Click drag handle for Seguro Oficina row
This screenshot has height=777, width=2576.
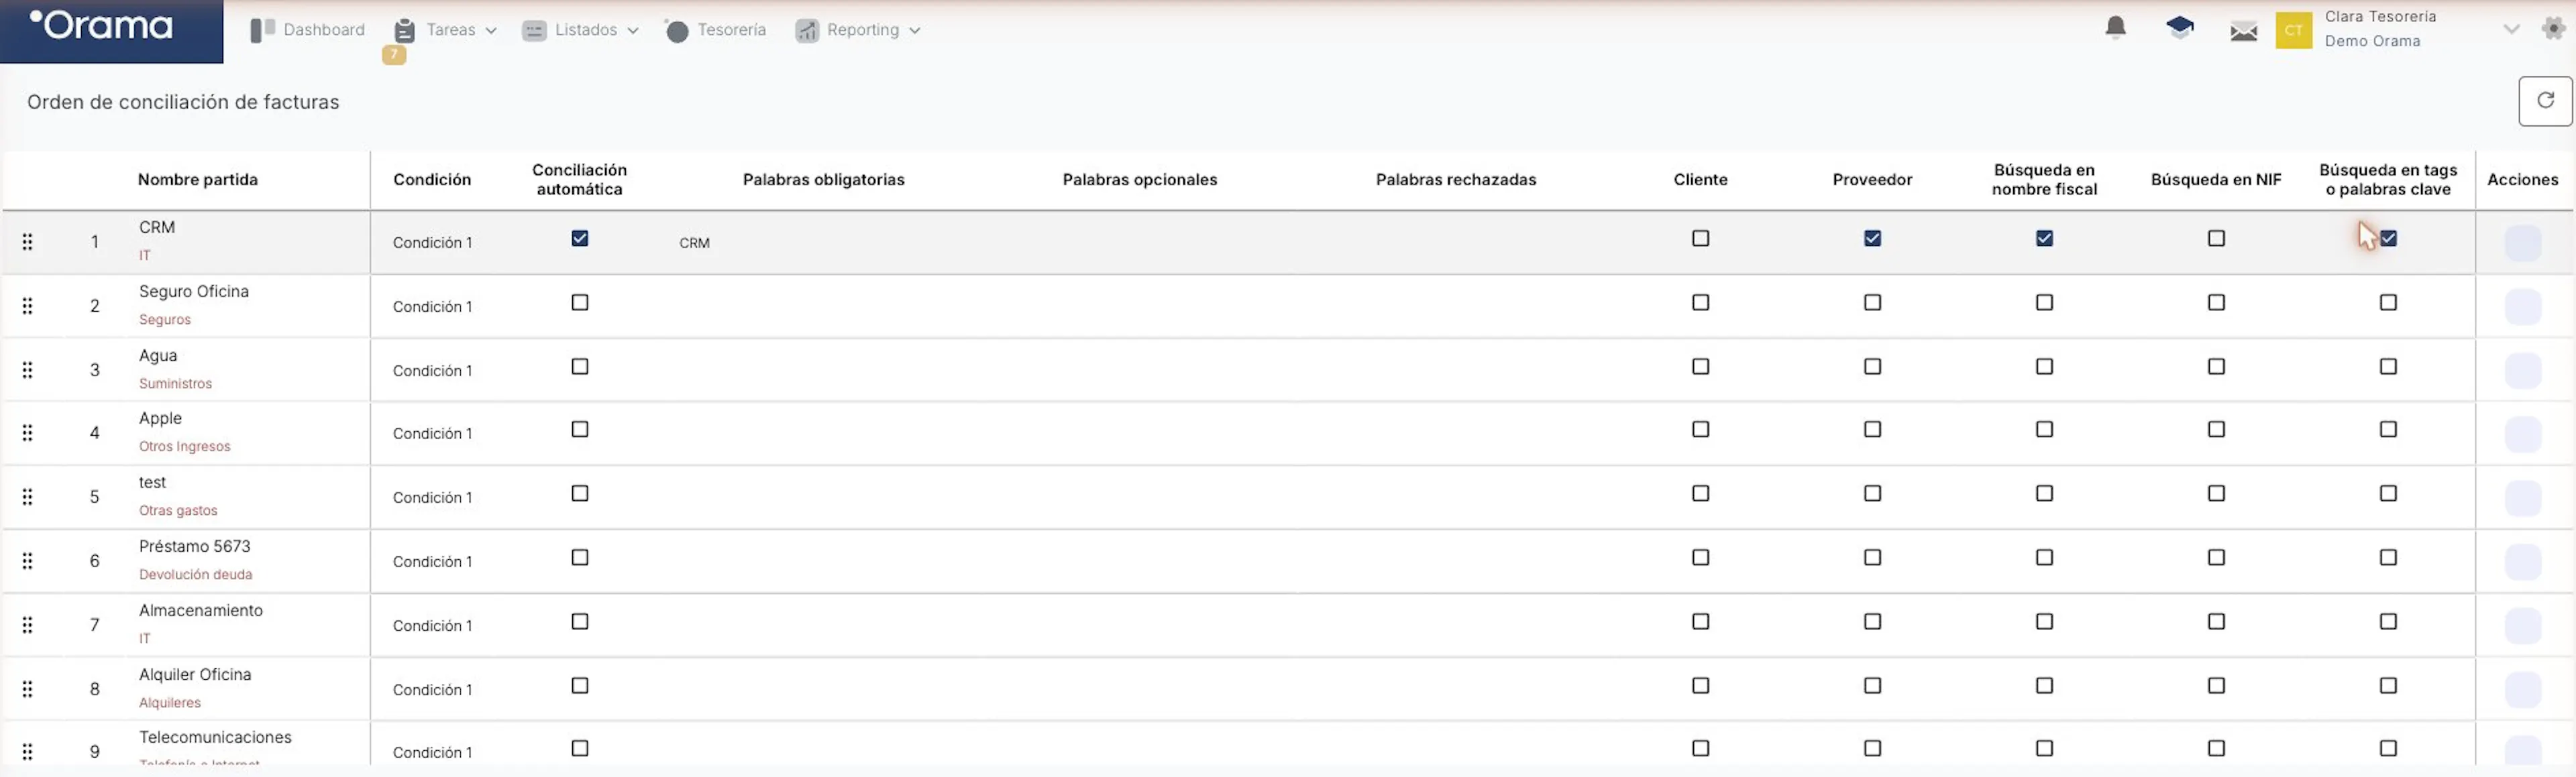[28, 306]
